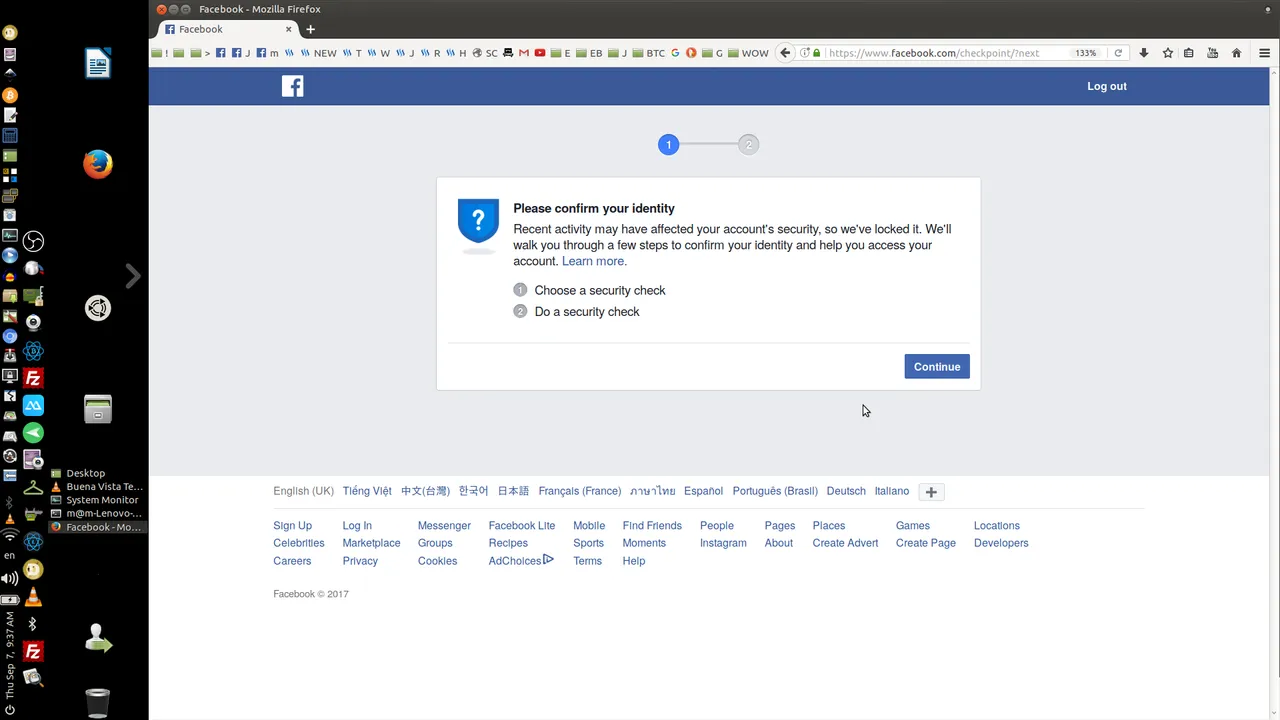The width and height of the screenshot is (1280, 720).
Task: Click the Instagram footer link
Action: coord(723,543)
